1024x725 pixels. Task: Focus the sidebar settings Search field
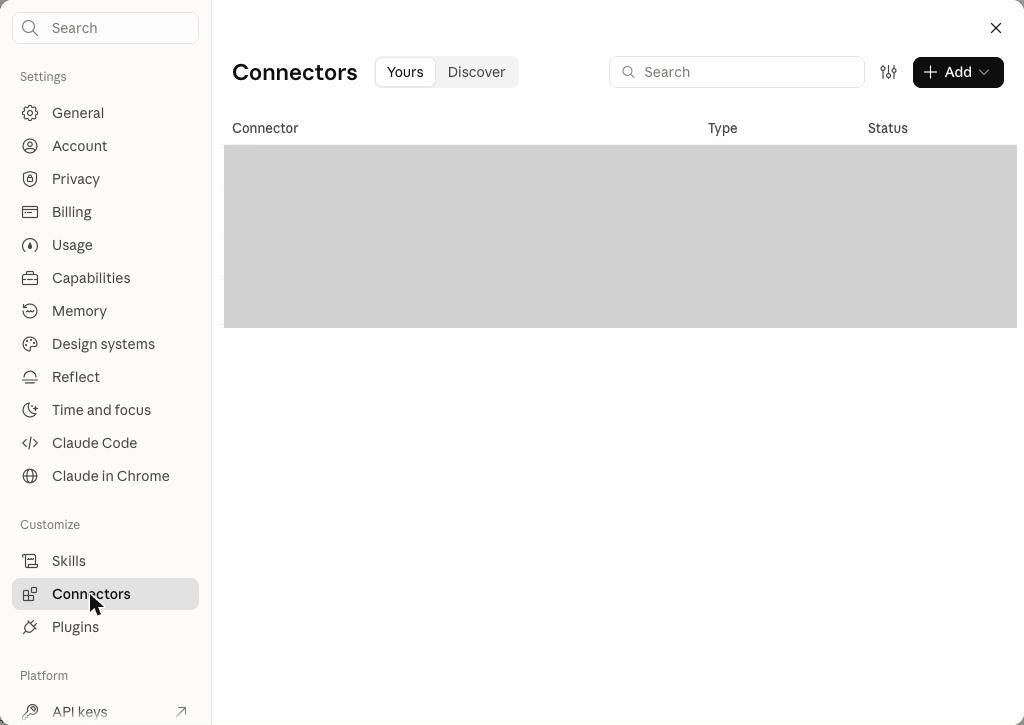(105, 28)
